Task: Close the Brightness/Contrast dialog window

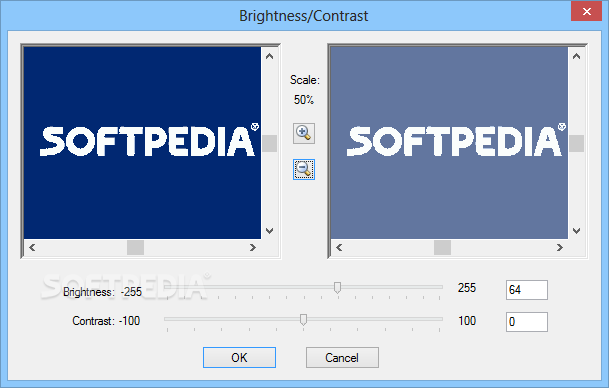Action: (586, 11)
